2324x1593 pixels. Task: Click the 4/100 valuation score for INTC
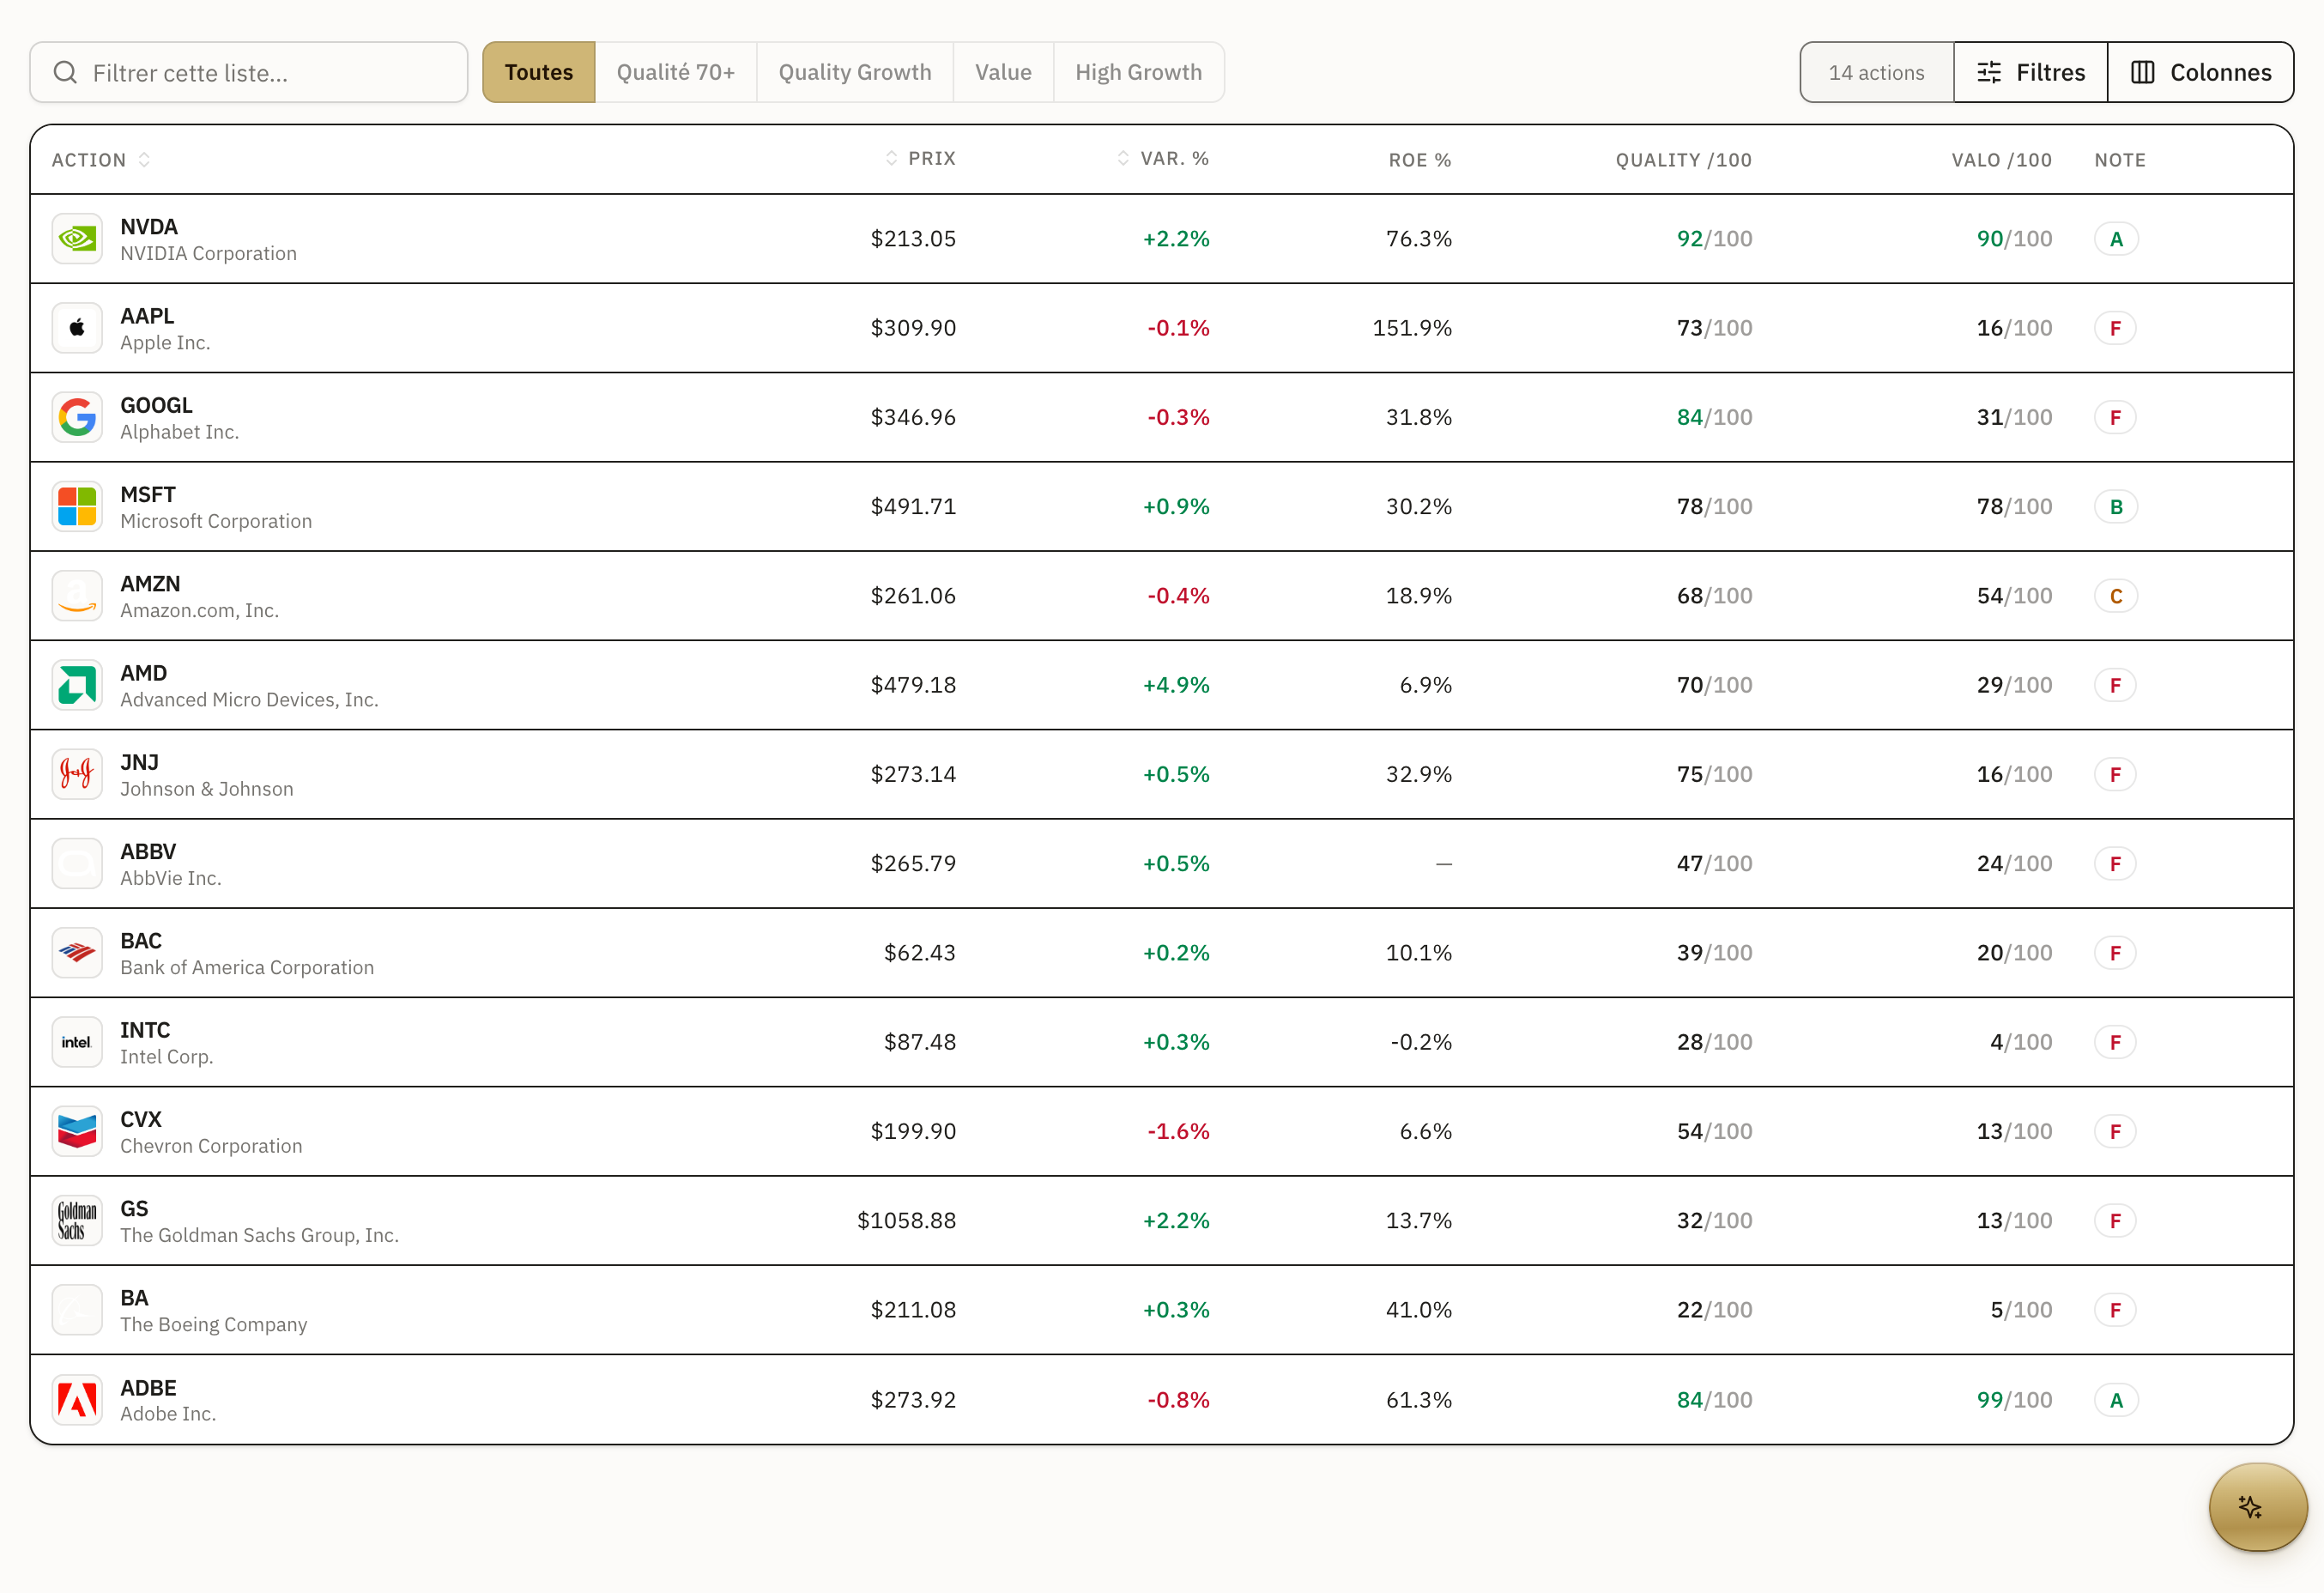[x=2021, y=1042]
